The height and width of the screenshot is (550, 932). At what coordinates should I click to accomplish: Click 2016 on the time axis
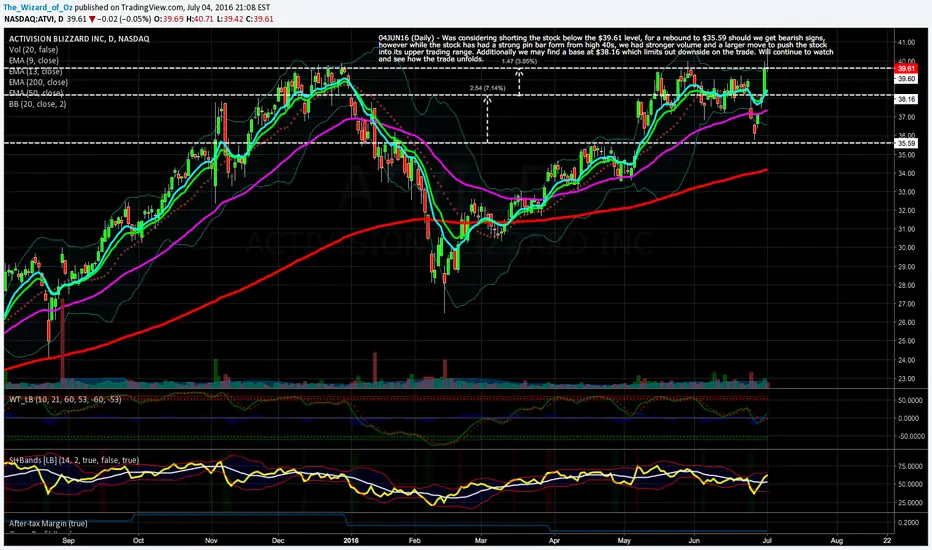click(x=351, y=540)
